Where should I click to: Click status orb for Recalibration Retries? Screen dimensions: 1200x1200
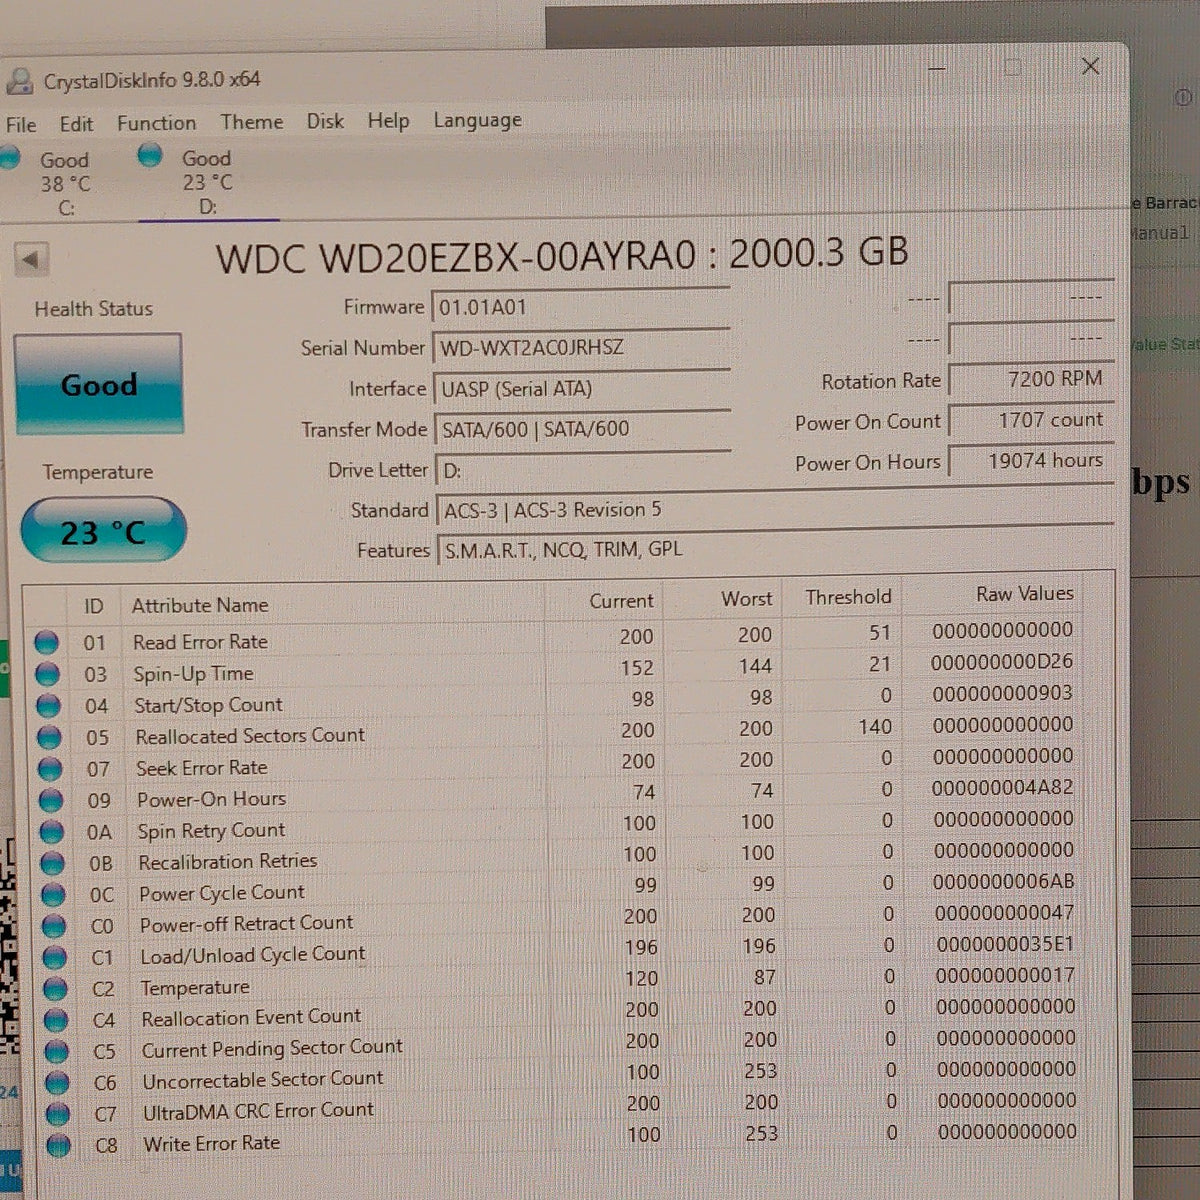[x=52, y=863]
